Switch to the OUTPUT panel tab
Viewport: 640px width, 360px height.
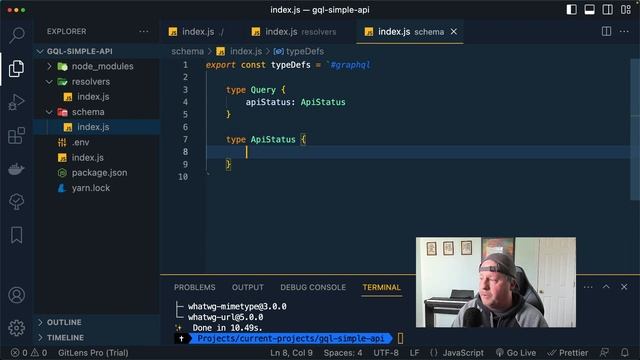tap(248, 287)
